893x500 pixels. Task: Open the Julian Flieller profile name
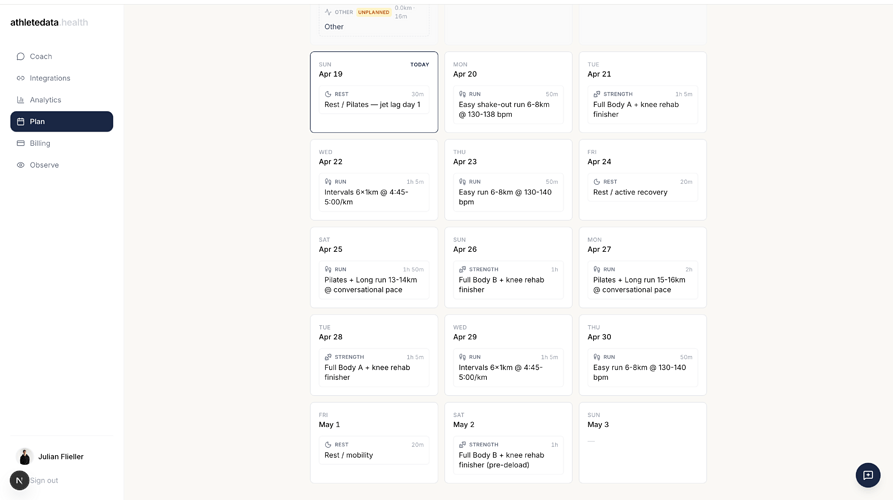click(61, 456)
